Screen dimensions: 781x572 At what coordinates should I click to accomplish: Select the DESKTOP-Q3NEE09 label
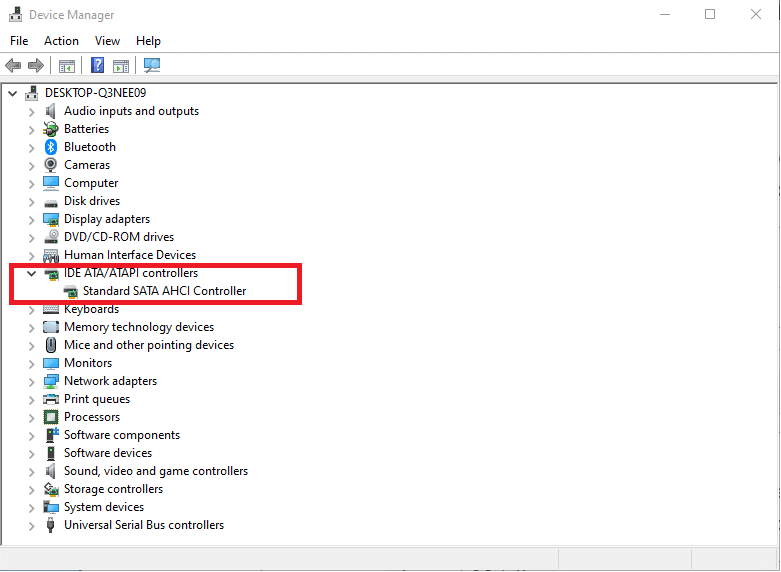pyautogui.click(x=96, y=93)
